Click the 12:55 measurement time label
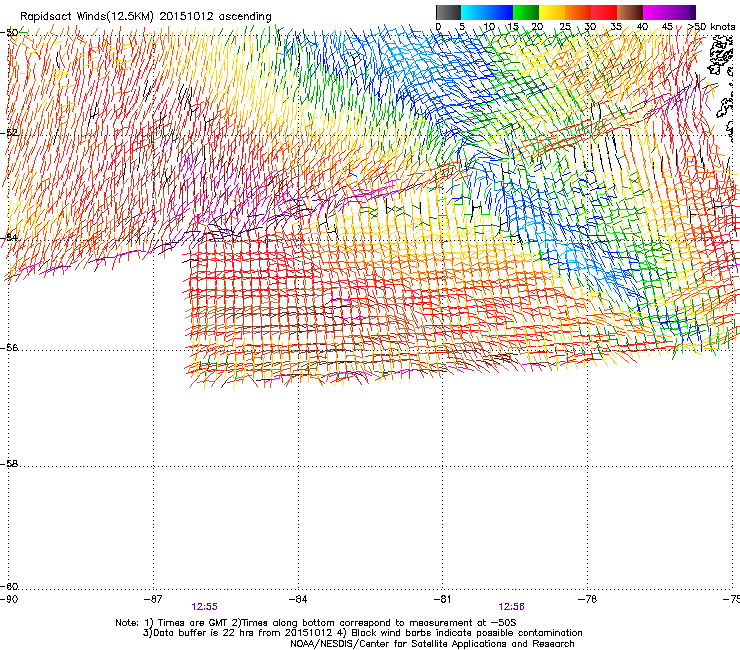 (x=204, y=607)
